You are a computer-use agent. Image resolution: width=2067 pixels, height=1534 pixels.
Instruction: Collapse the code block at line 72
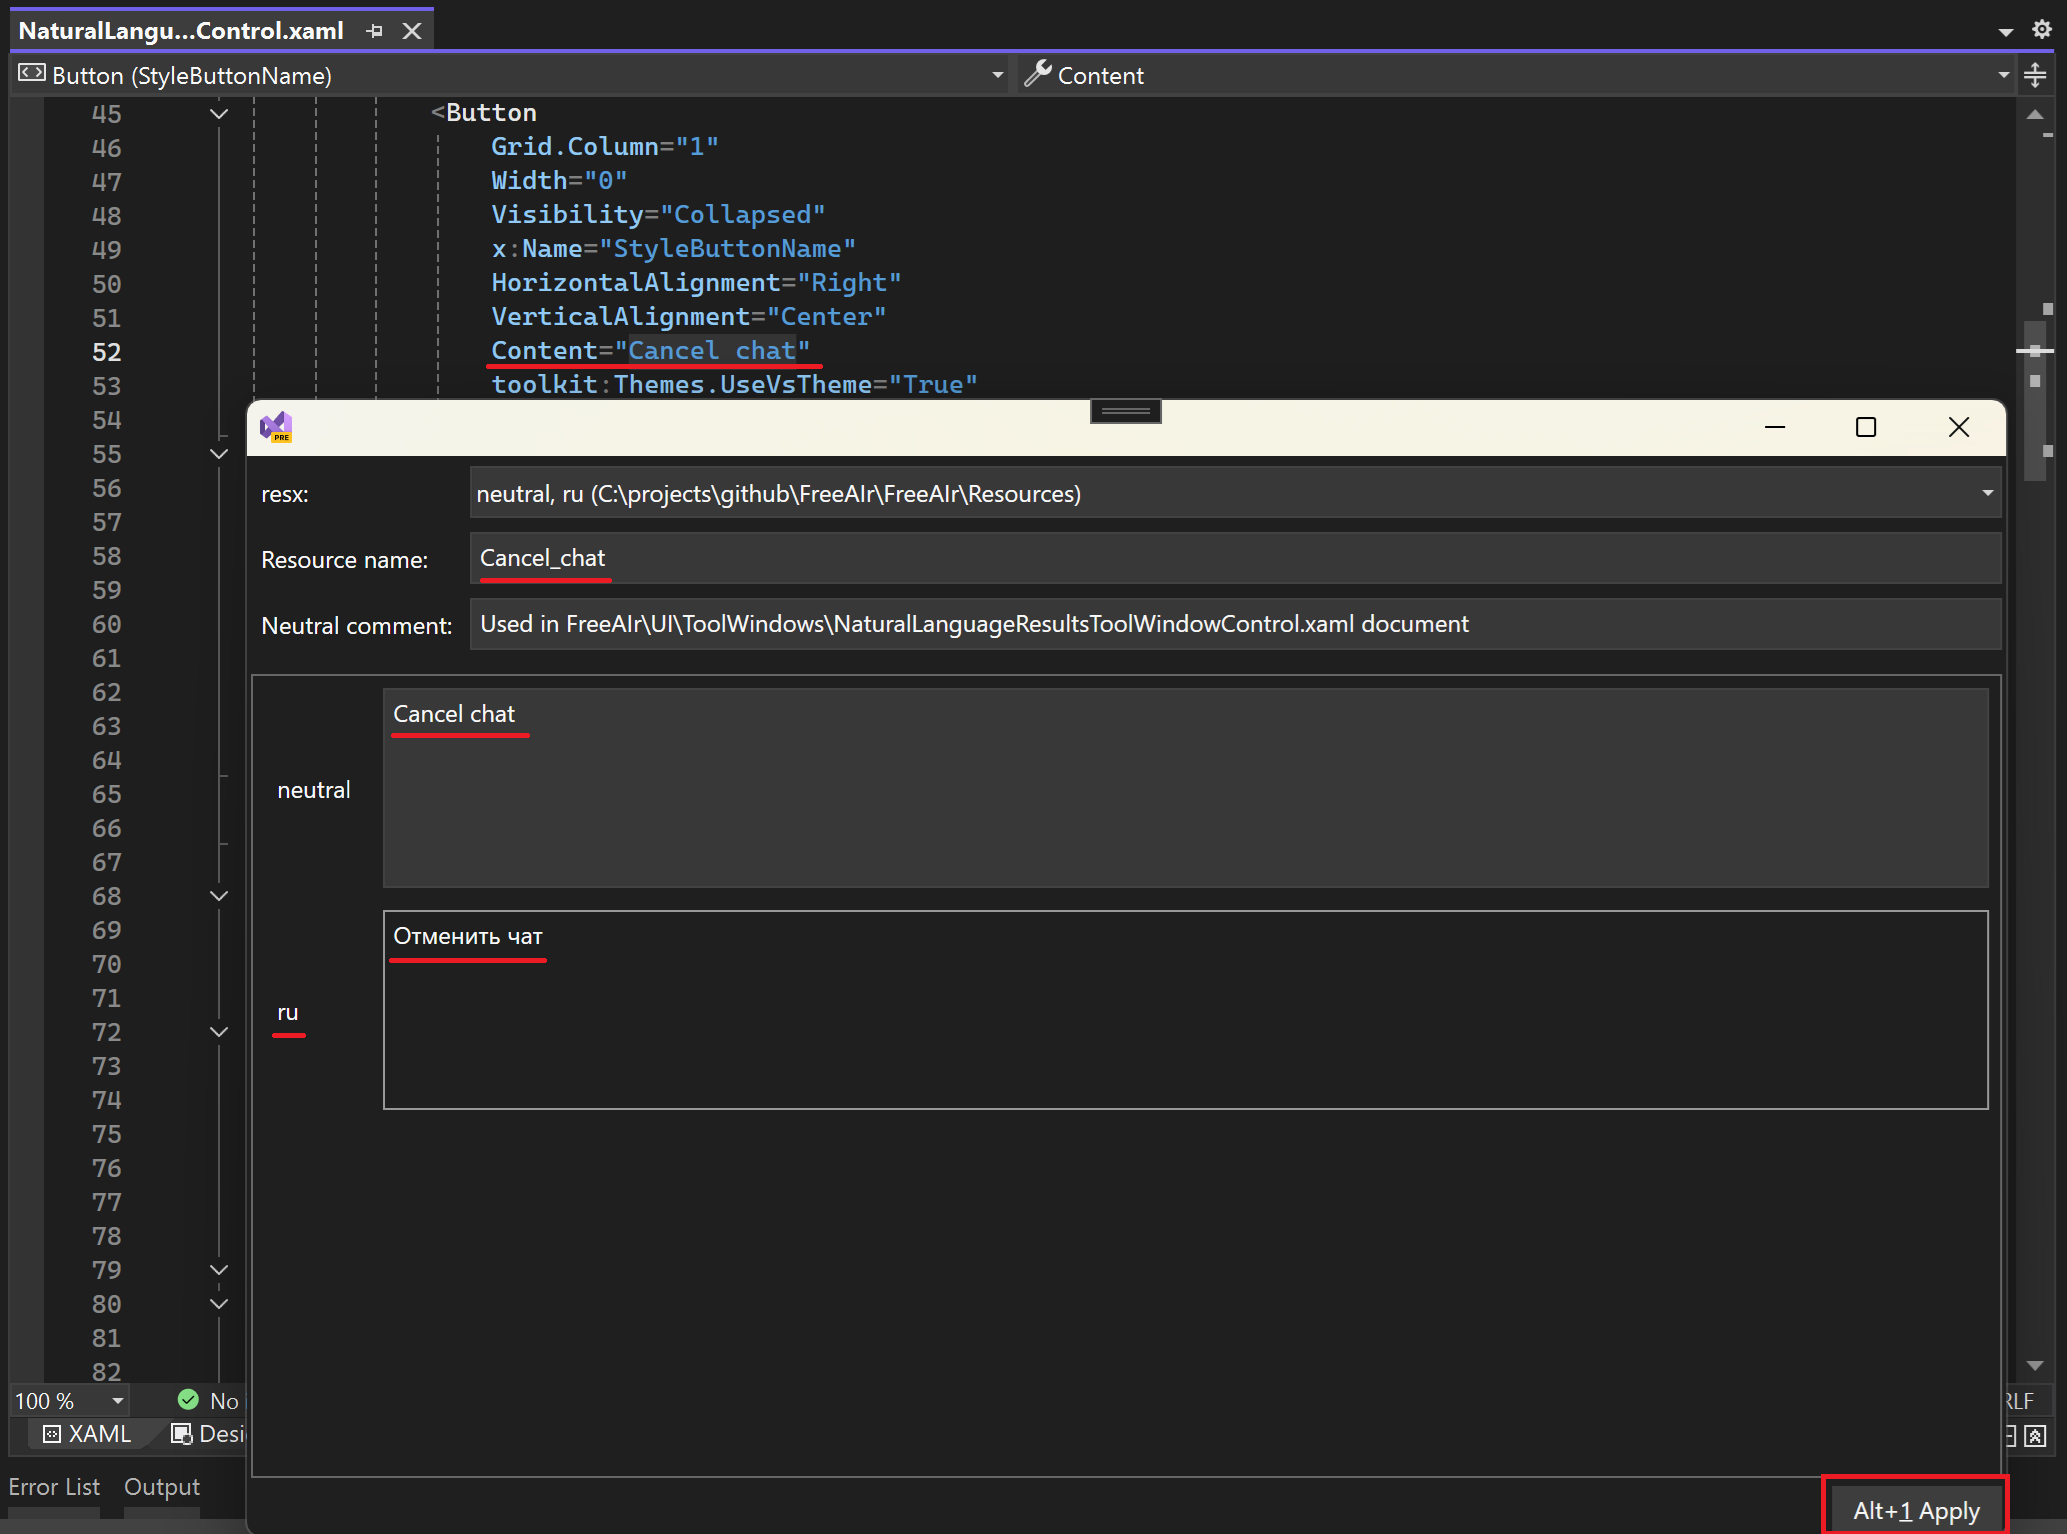click(219, 1032)
